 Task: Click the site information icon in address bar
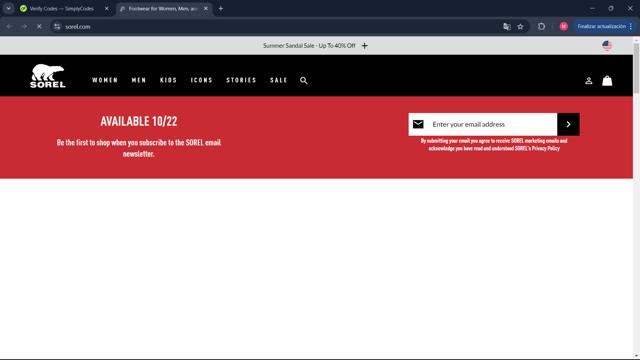pyautogui.click(x=57, y=27)
